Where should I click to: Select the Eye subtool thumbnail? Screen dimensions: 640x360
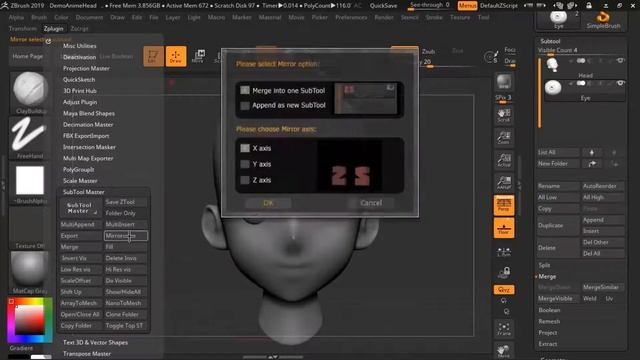(x=553, y=87)
